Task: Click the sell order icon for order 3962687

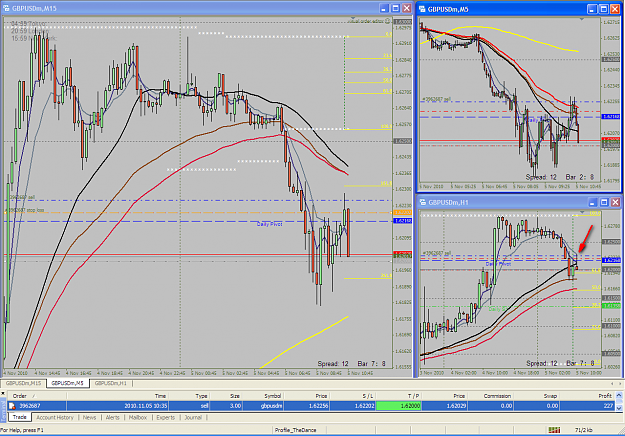Action: (x=12, y=406)
